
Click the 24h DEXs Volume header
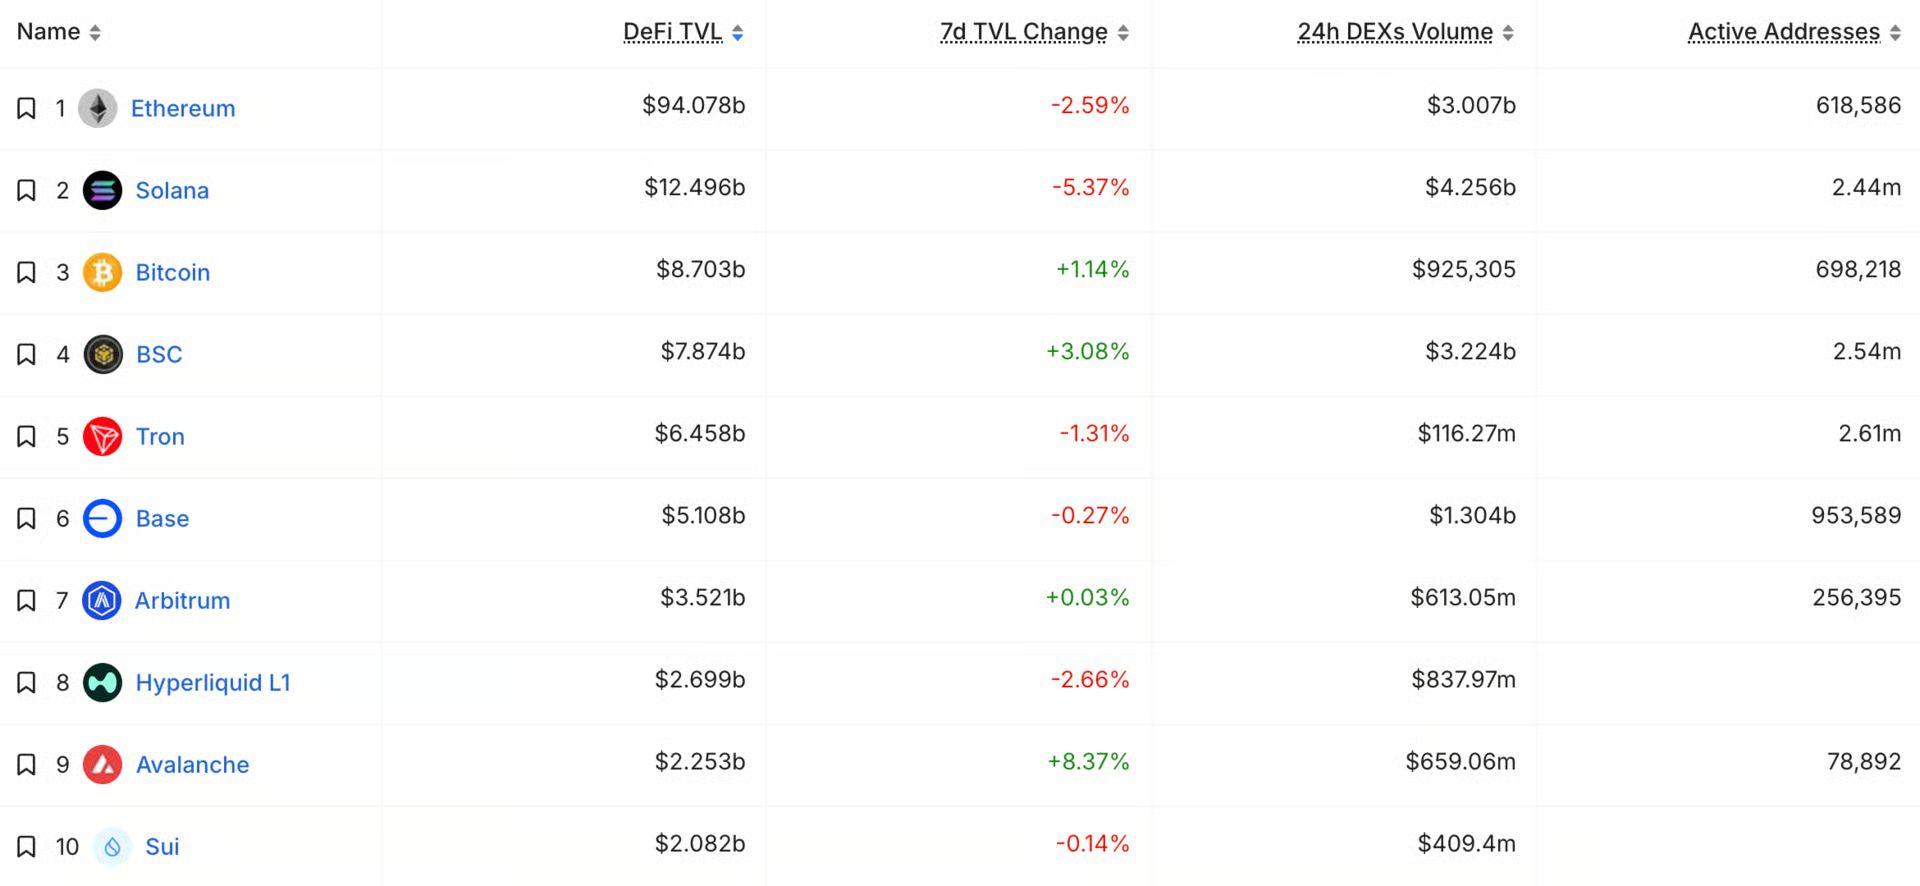1395,32
